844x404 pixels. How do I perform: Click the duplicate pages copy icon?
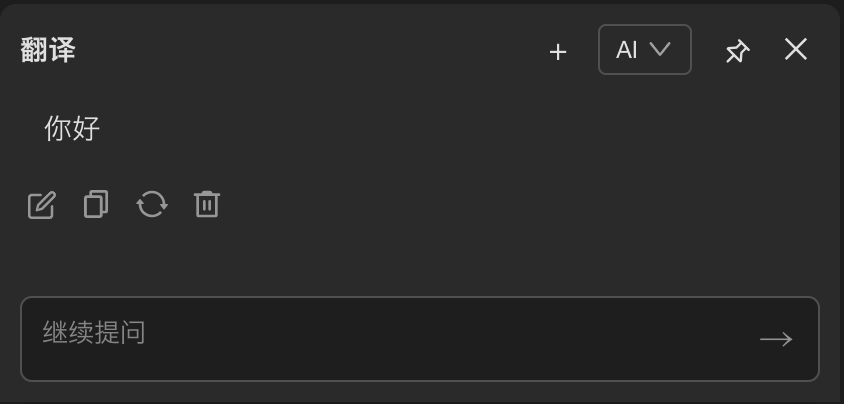96,204
